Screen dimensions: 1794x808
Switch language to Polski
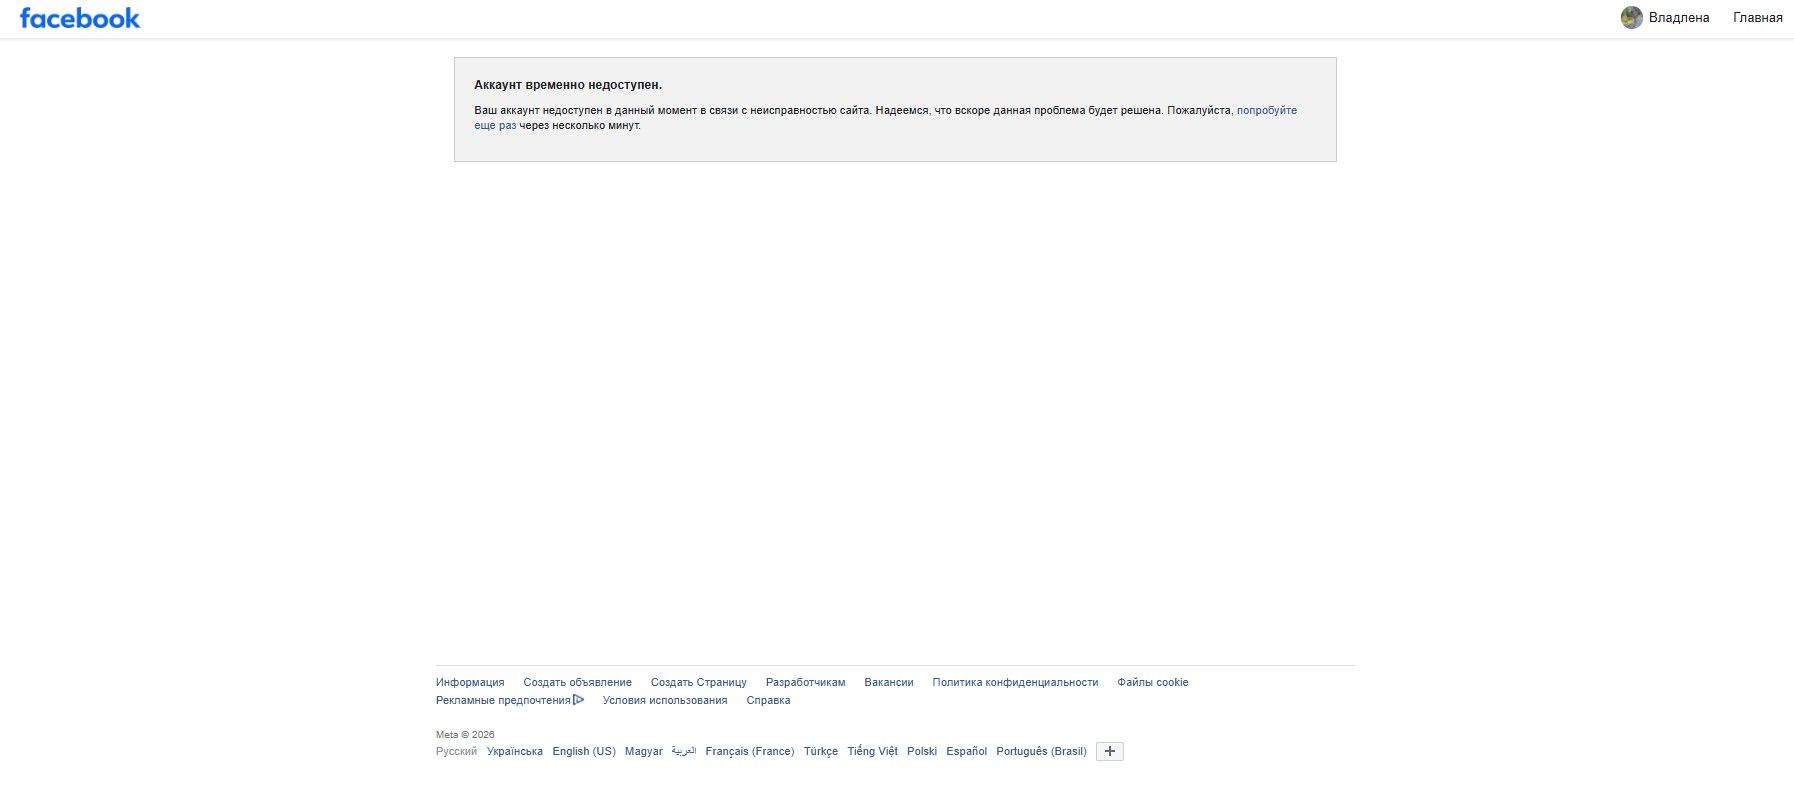922,751
